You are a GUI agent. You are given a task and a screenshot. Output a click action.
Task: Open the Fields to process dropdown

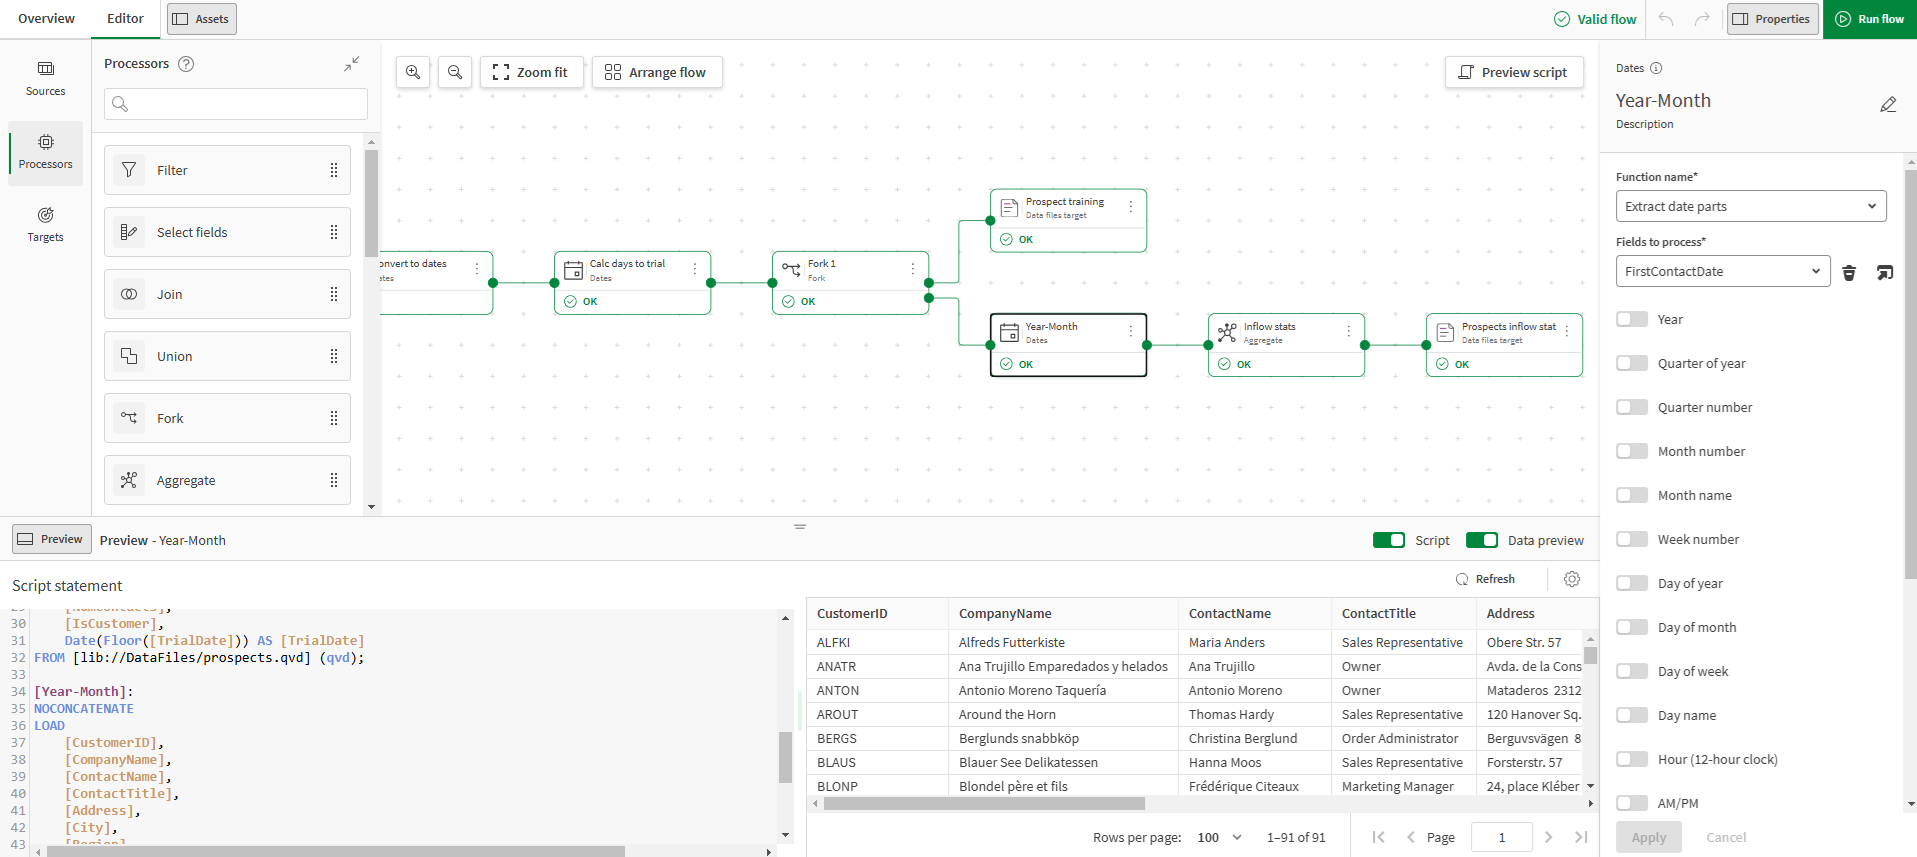(x=1722, y=271)
